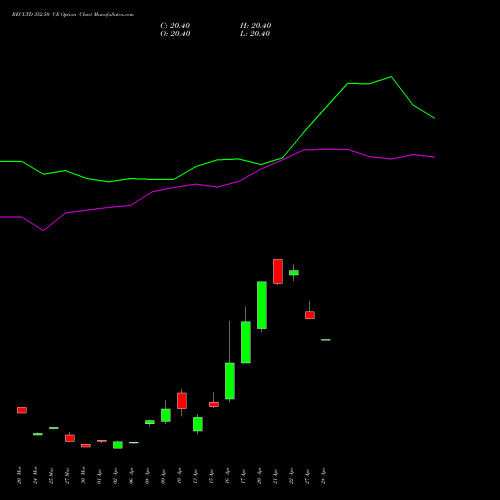Screen dimensions: 500x500
Task: Click the 'C: 20.40' close value
Action: [175, 26]
